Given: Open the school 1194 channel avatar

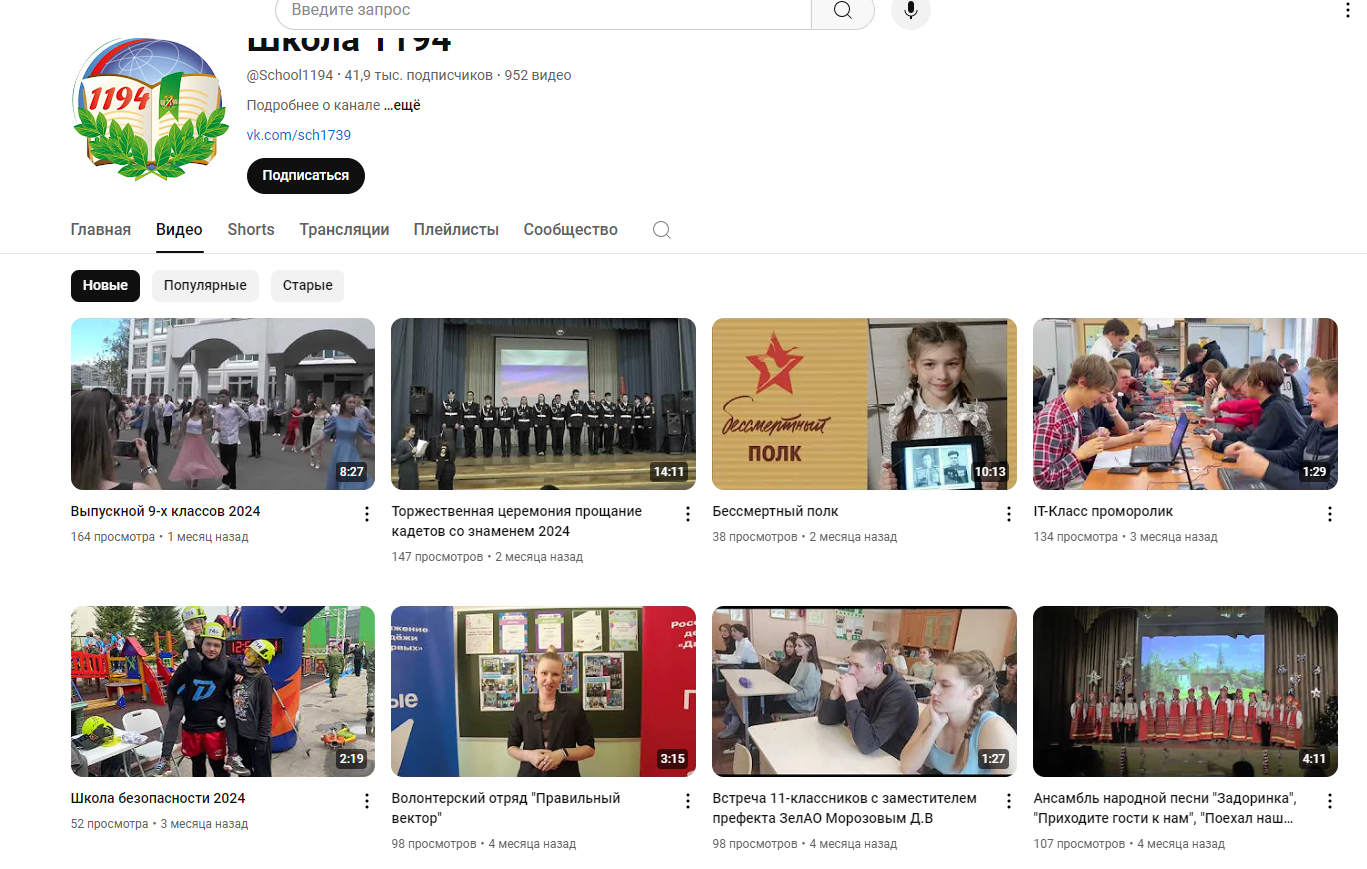Looking at the screenshot, I should coord(151,109).
